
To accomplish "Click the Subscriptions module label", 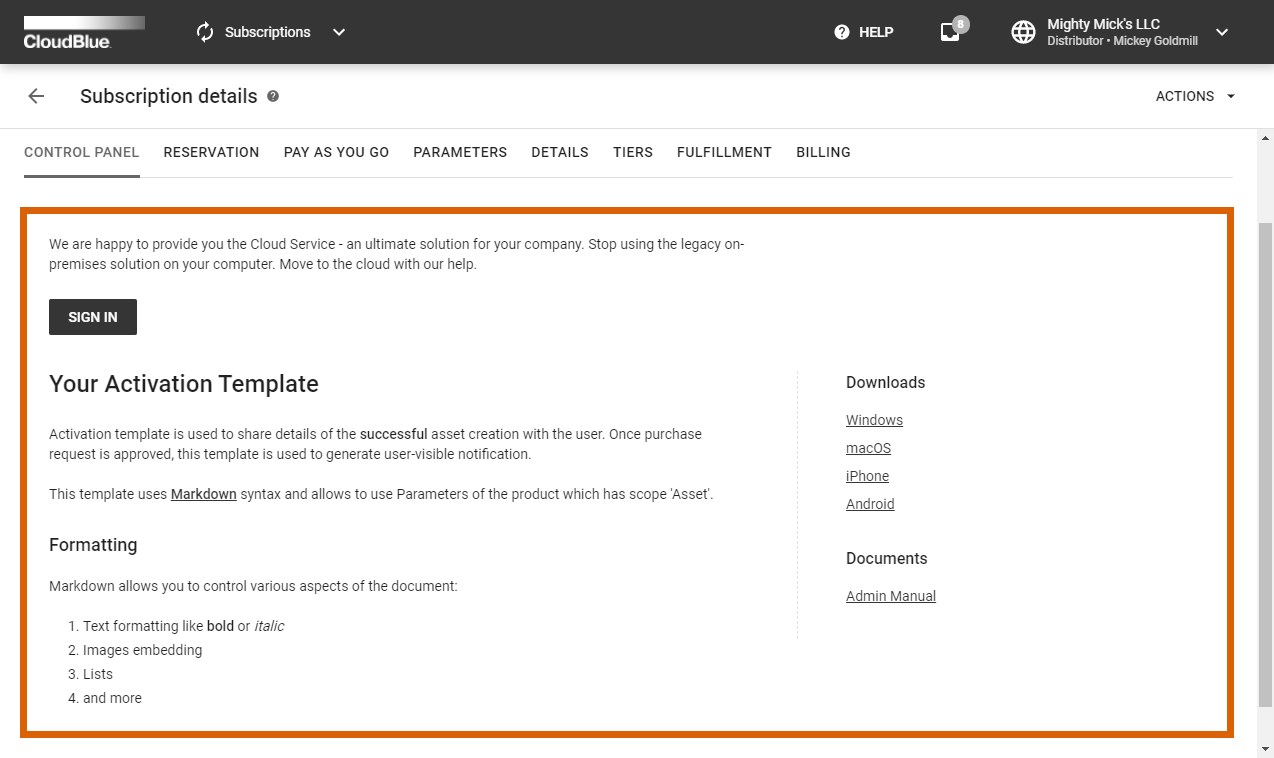I will [267, 32].
